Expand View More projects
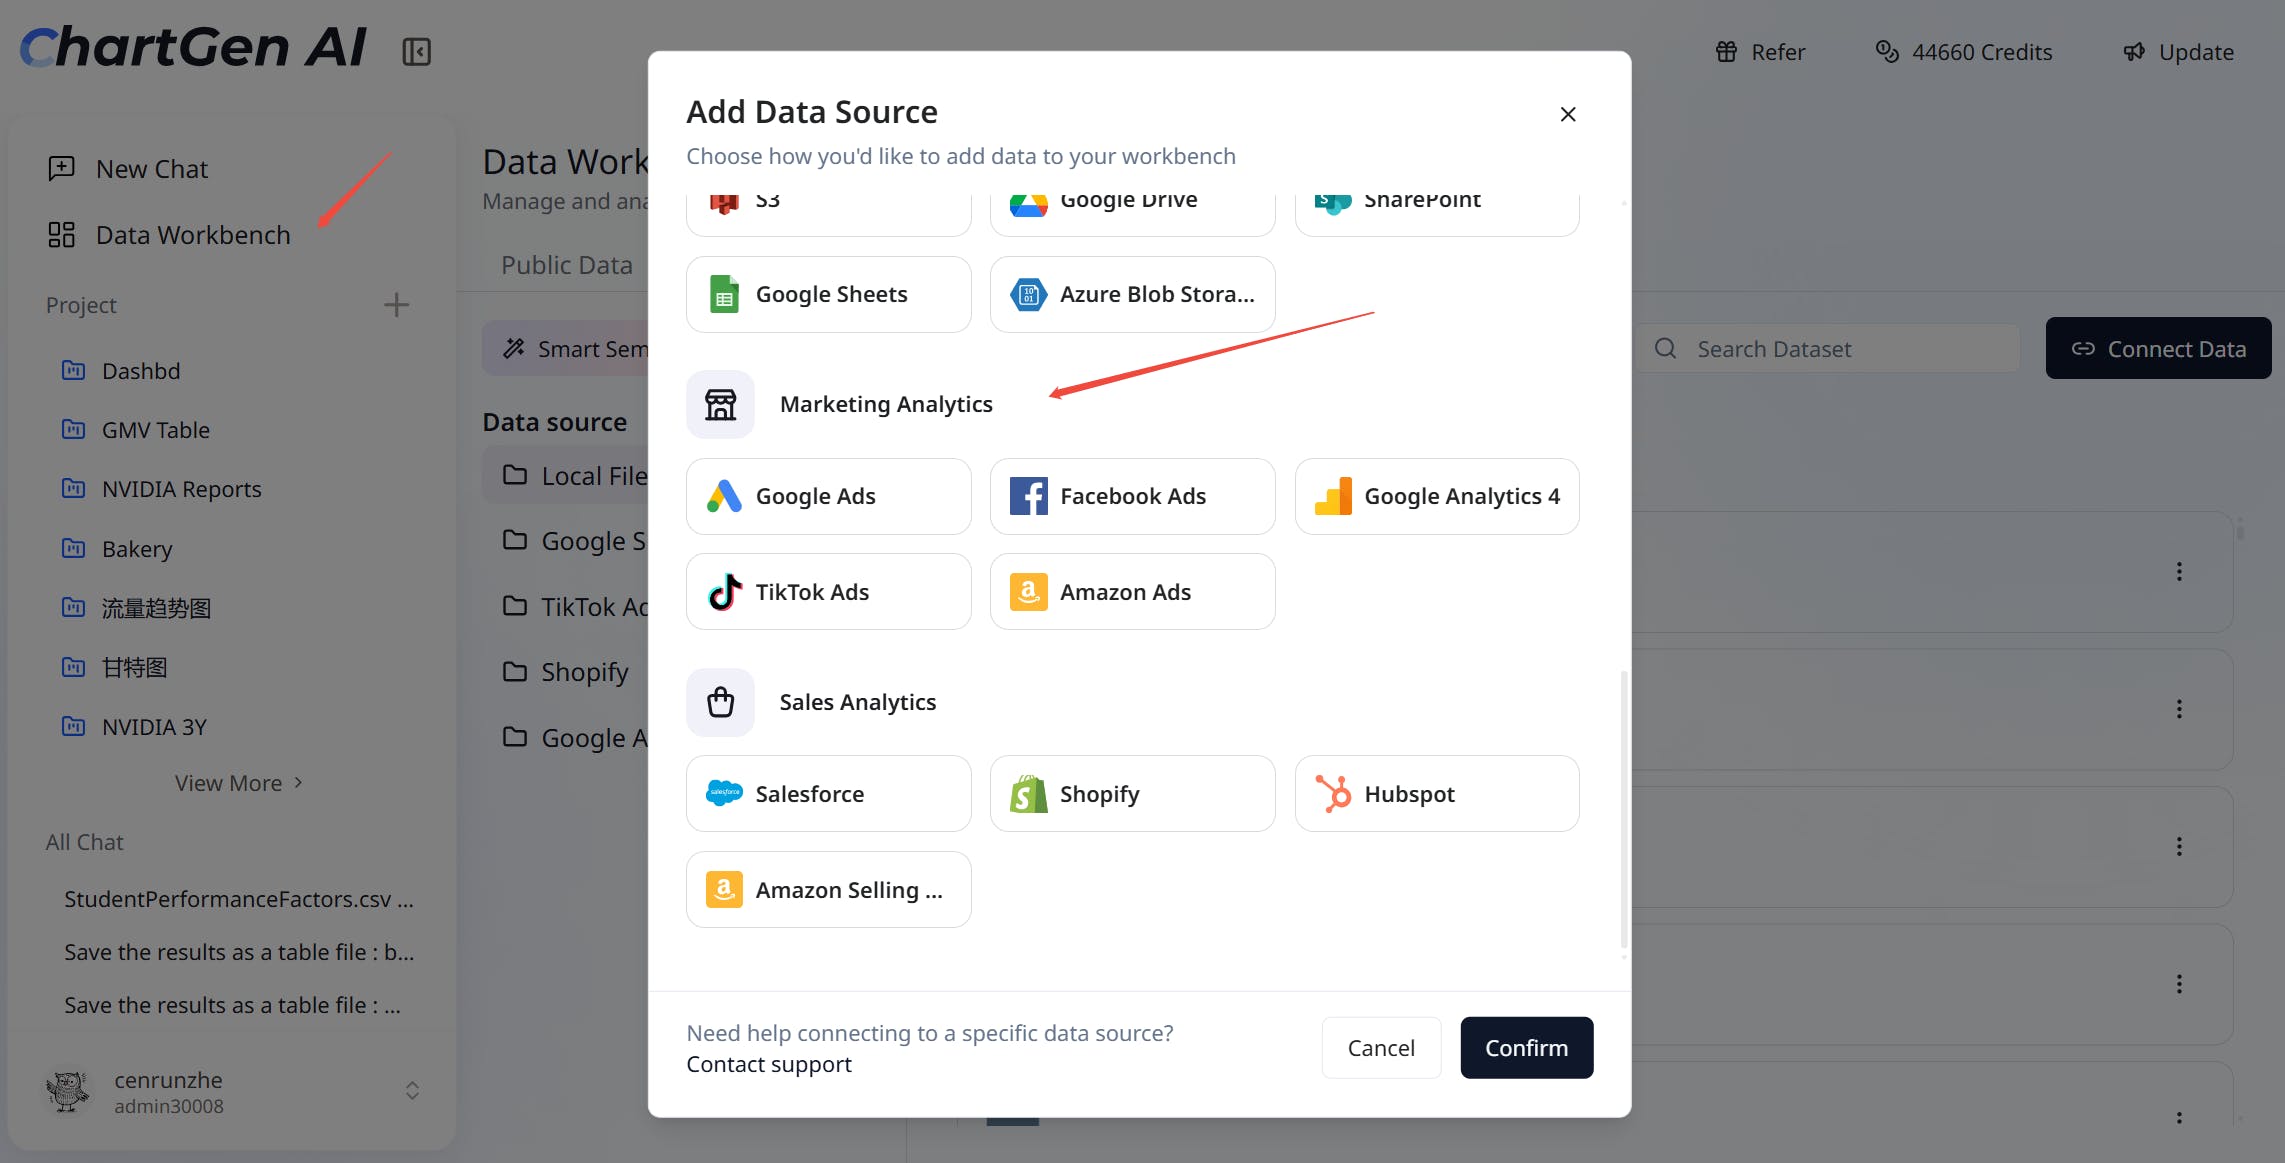The height and width of the screenshot is (1163, 2285). coord(238,783)
